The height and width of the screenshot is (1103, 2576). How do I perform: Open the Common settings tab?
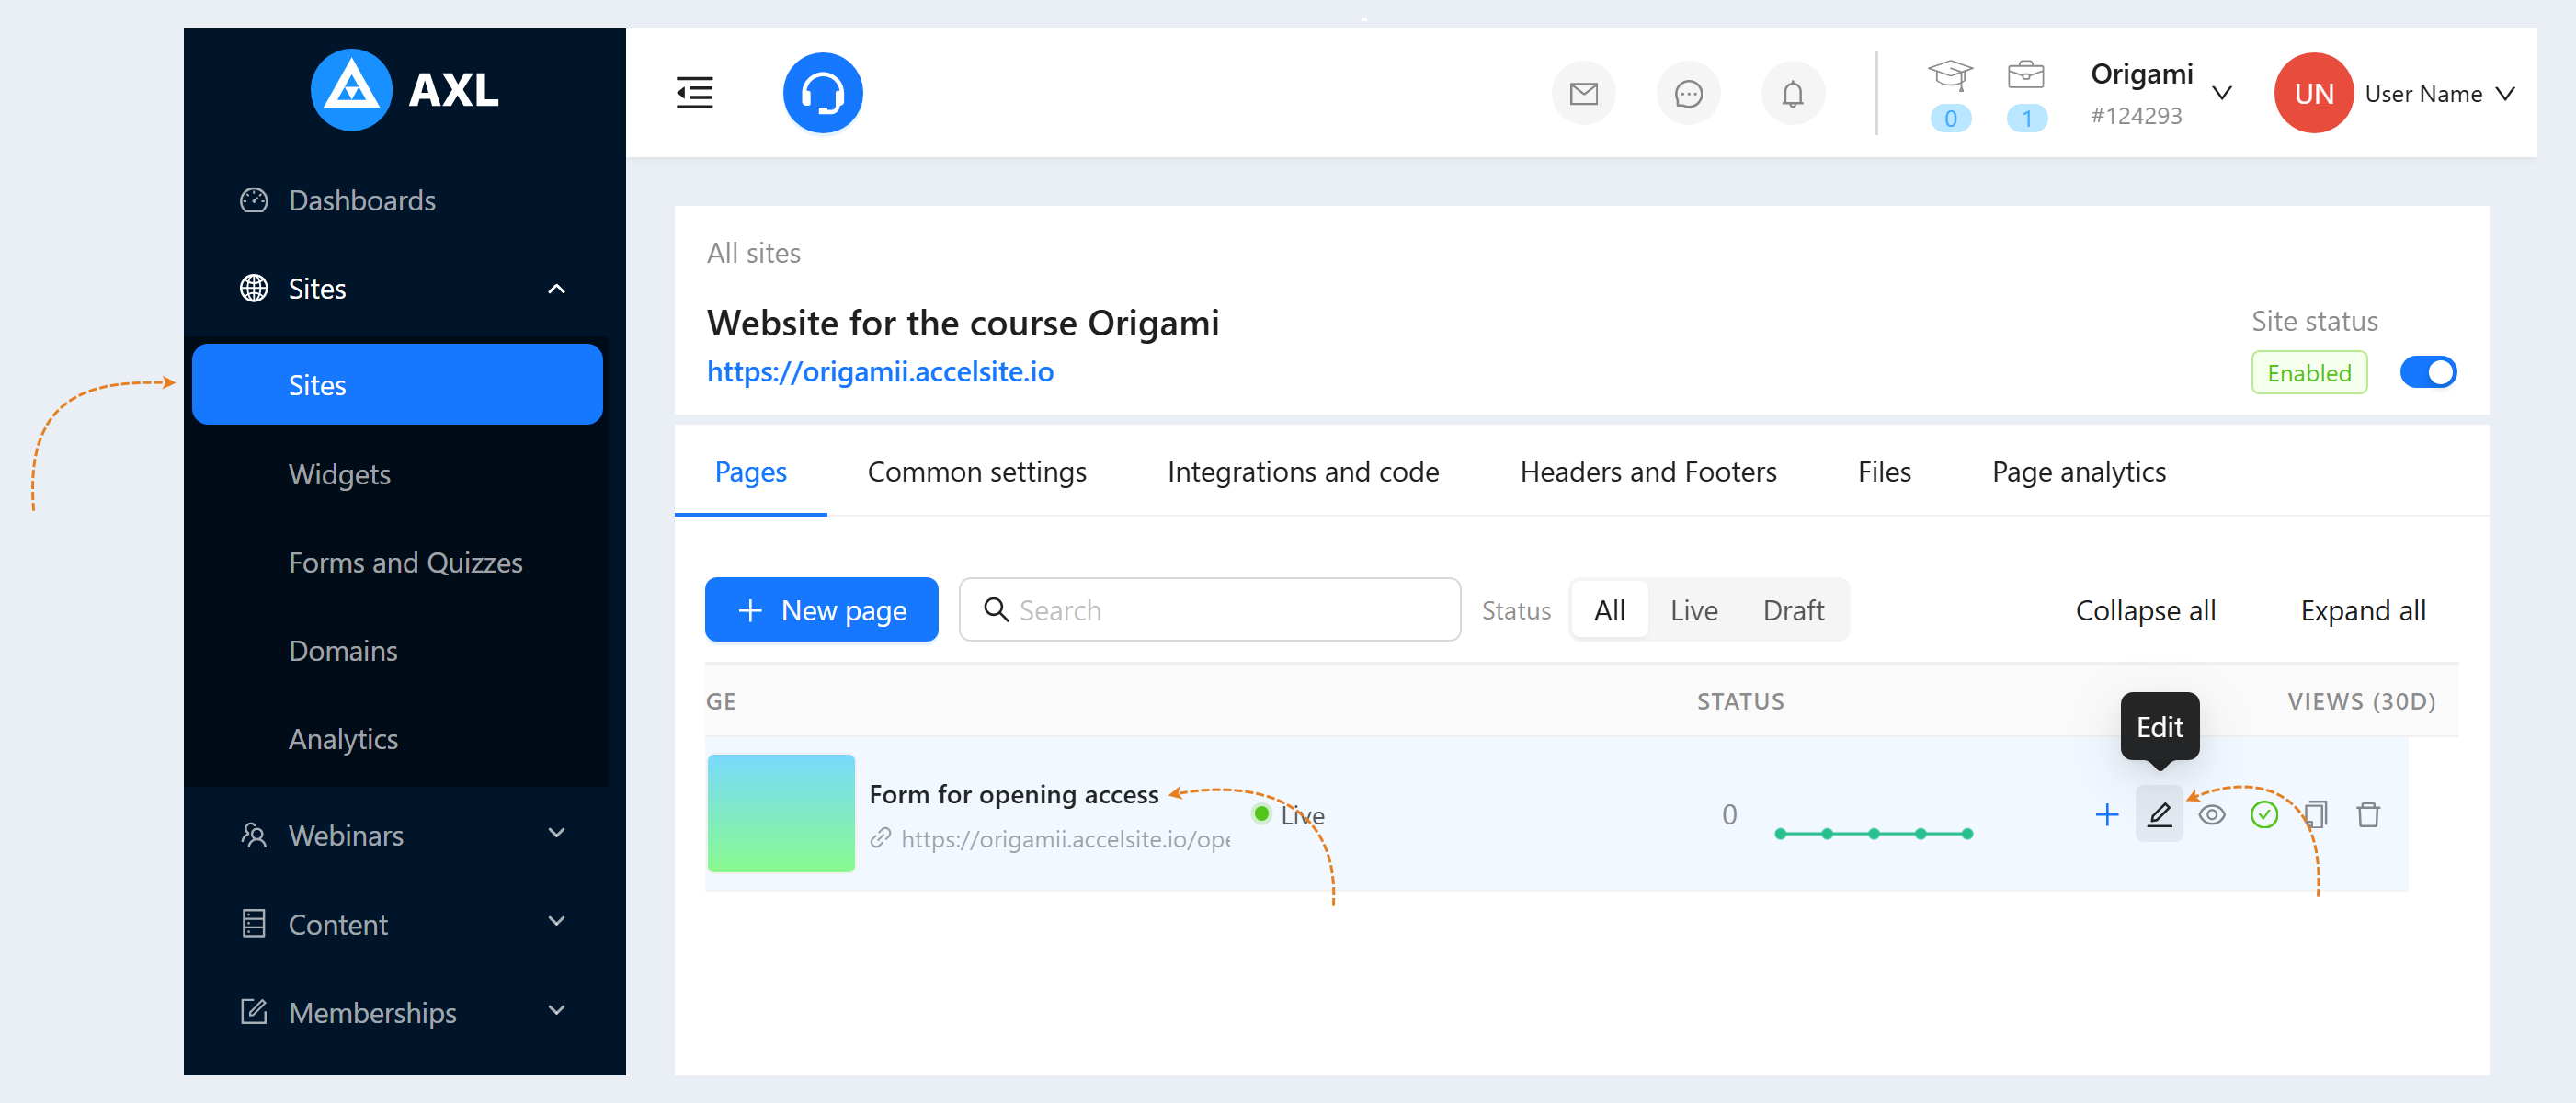coord(976,471)
